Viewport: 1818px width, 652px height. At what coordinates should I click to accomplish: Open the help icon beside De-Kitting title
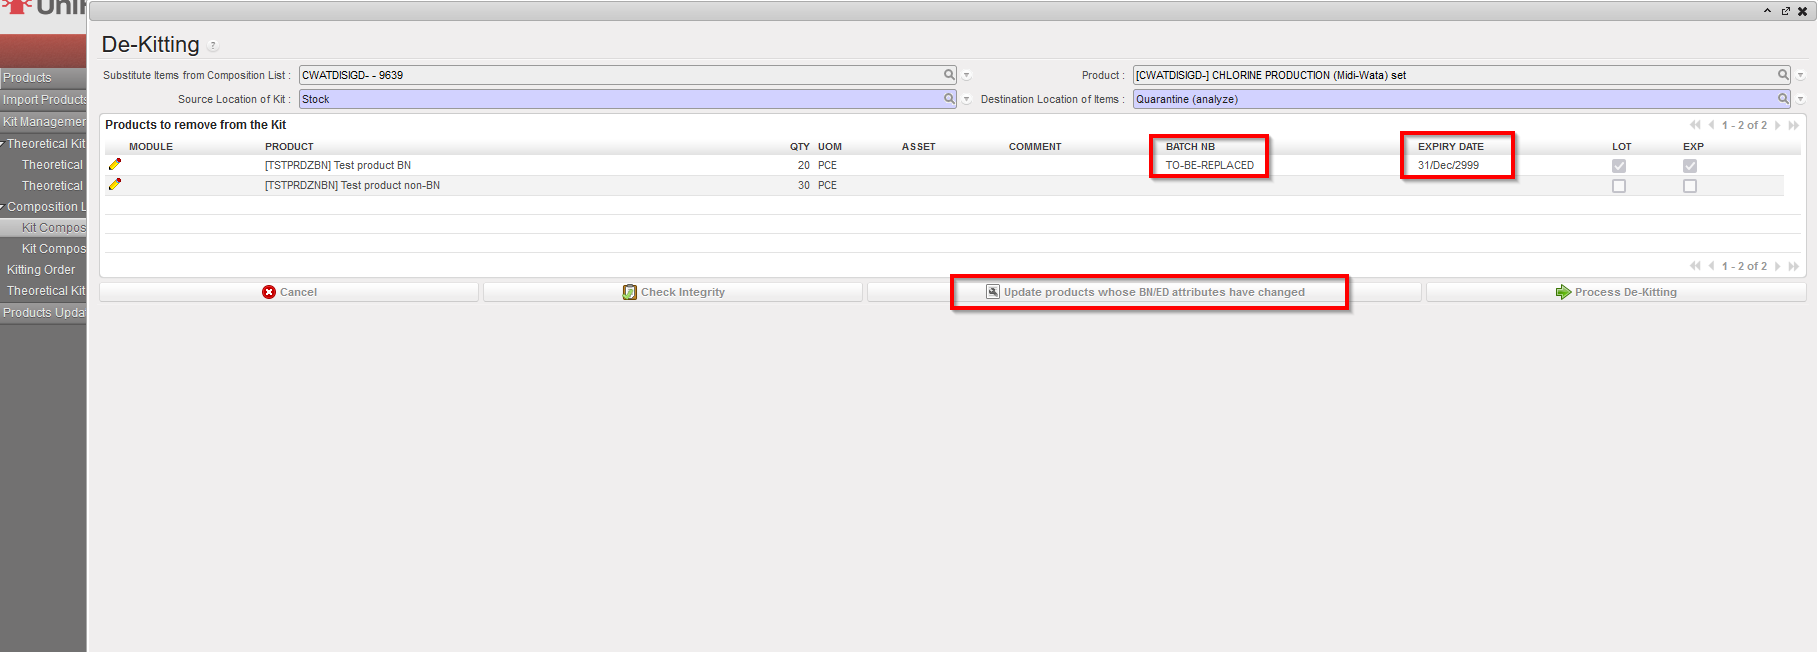pyautogui.click(x=213, y=46)
